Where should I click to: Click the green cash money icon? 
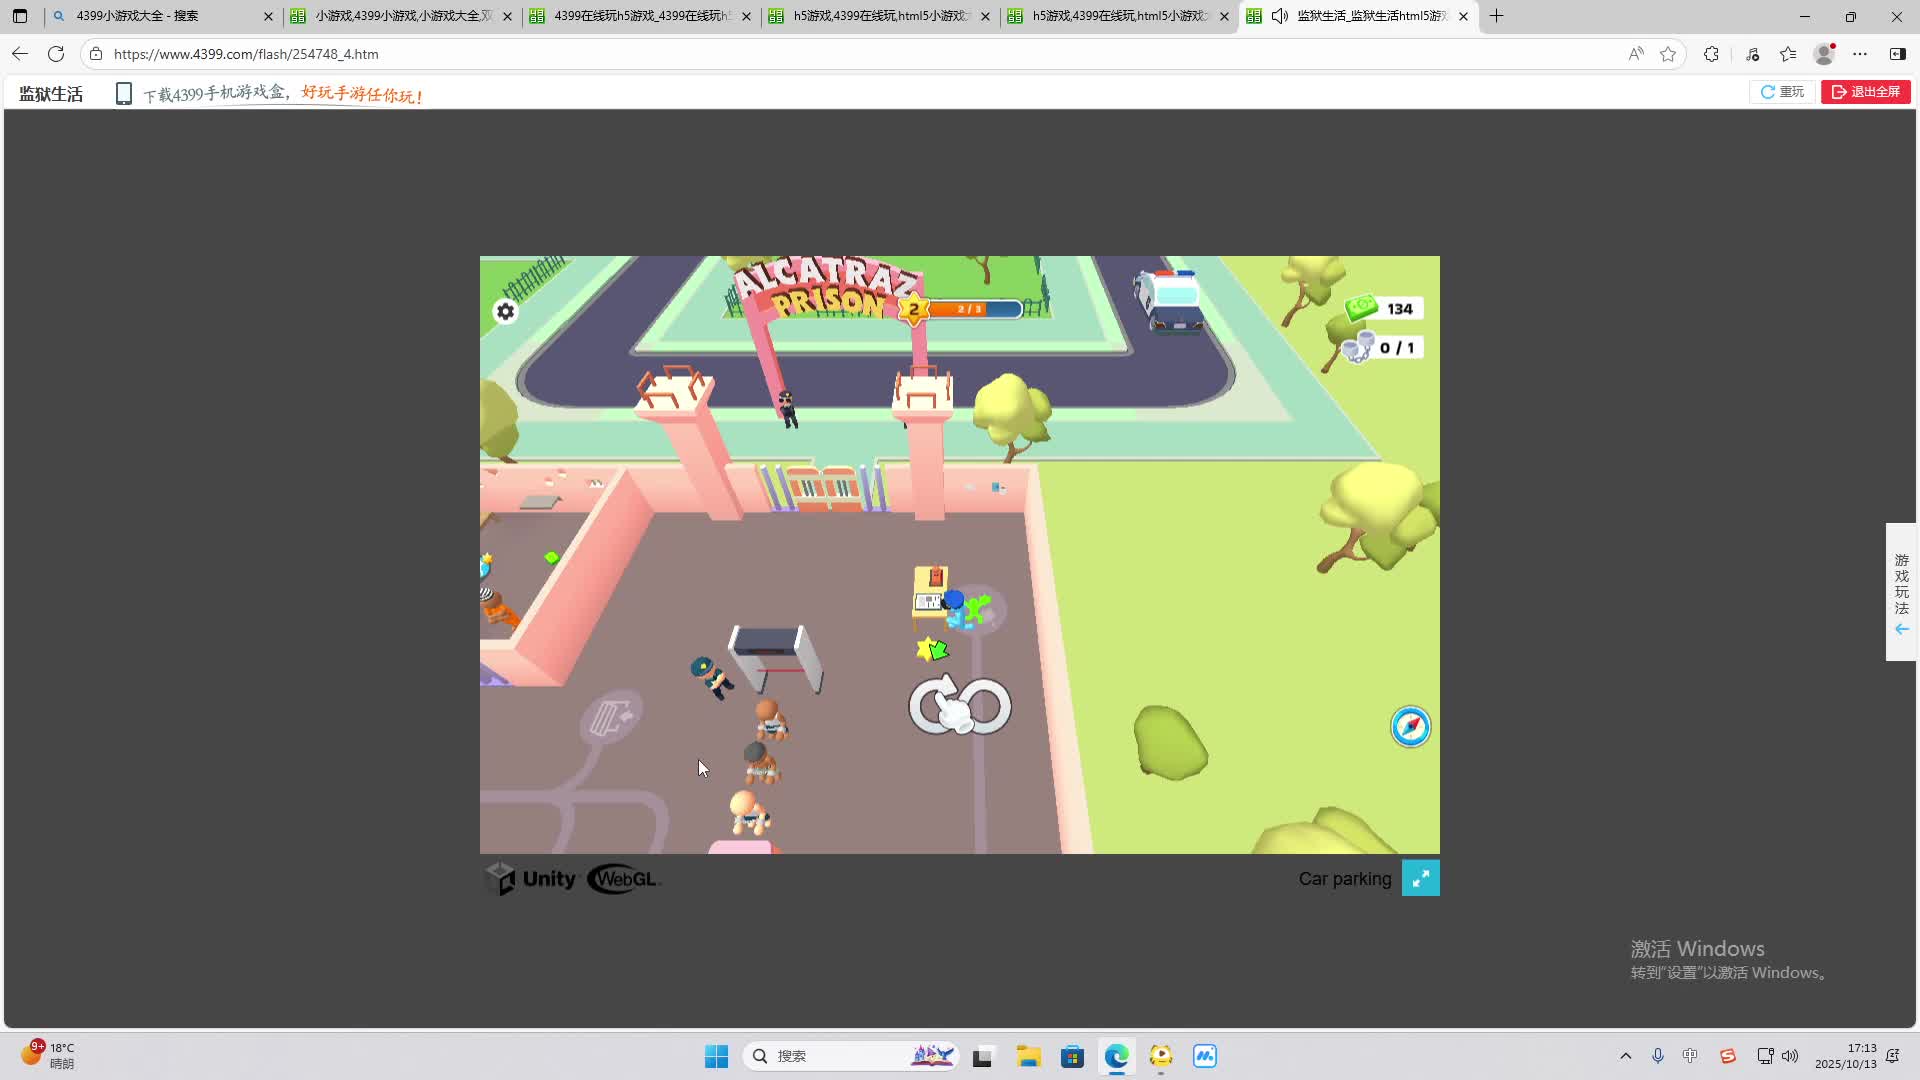(x=1361, y=307)
